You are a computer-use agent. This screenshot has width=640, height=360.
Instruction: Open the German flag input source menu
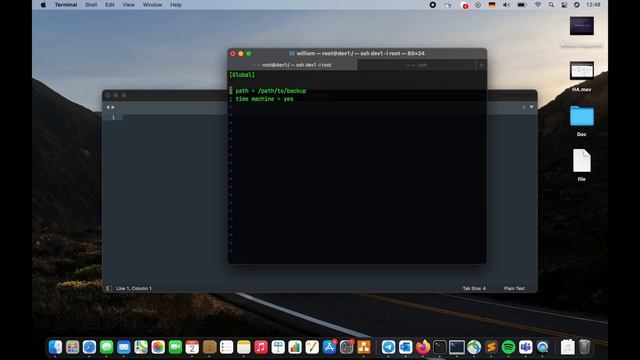point(492,5)
